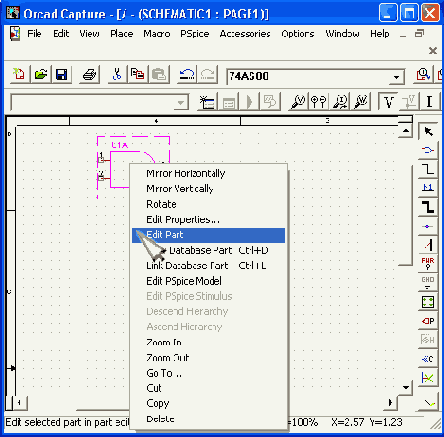Choose Edit PSpice Model entry
The width and height of the screenshot is (444, 437).
pos(208,281)
